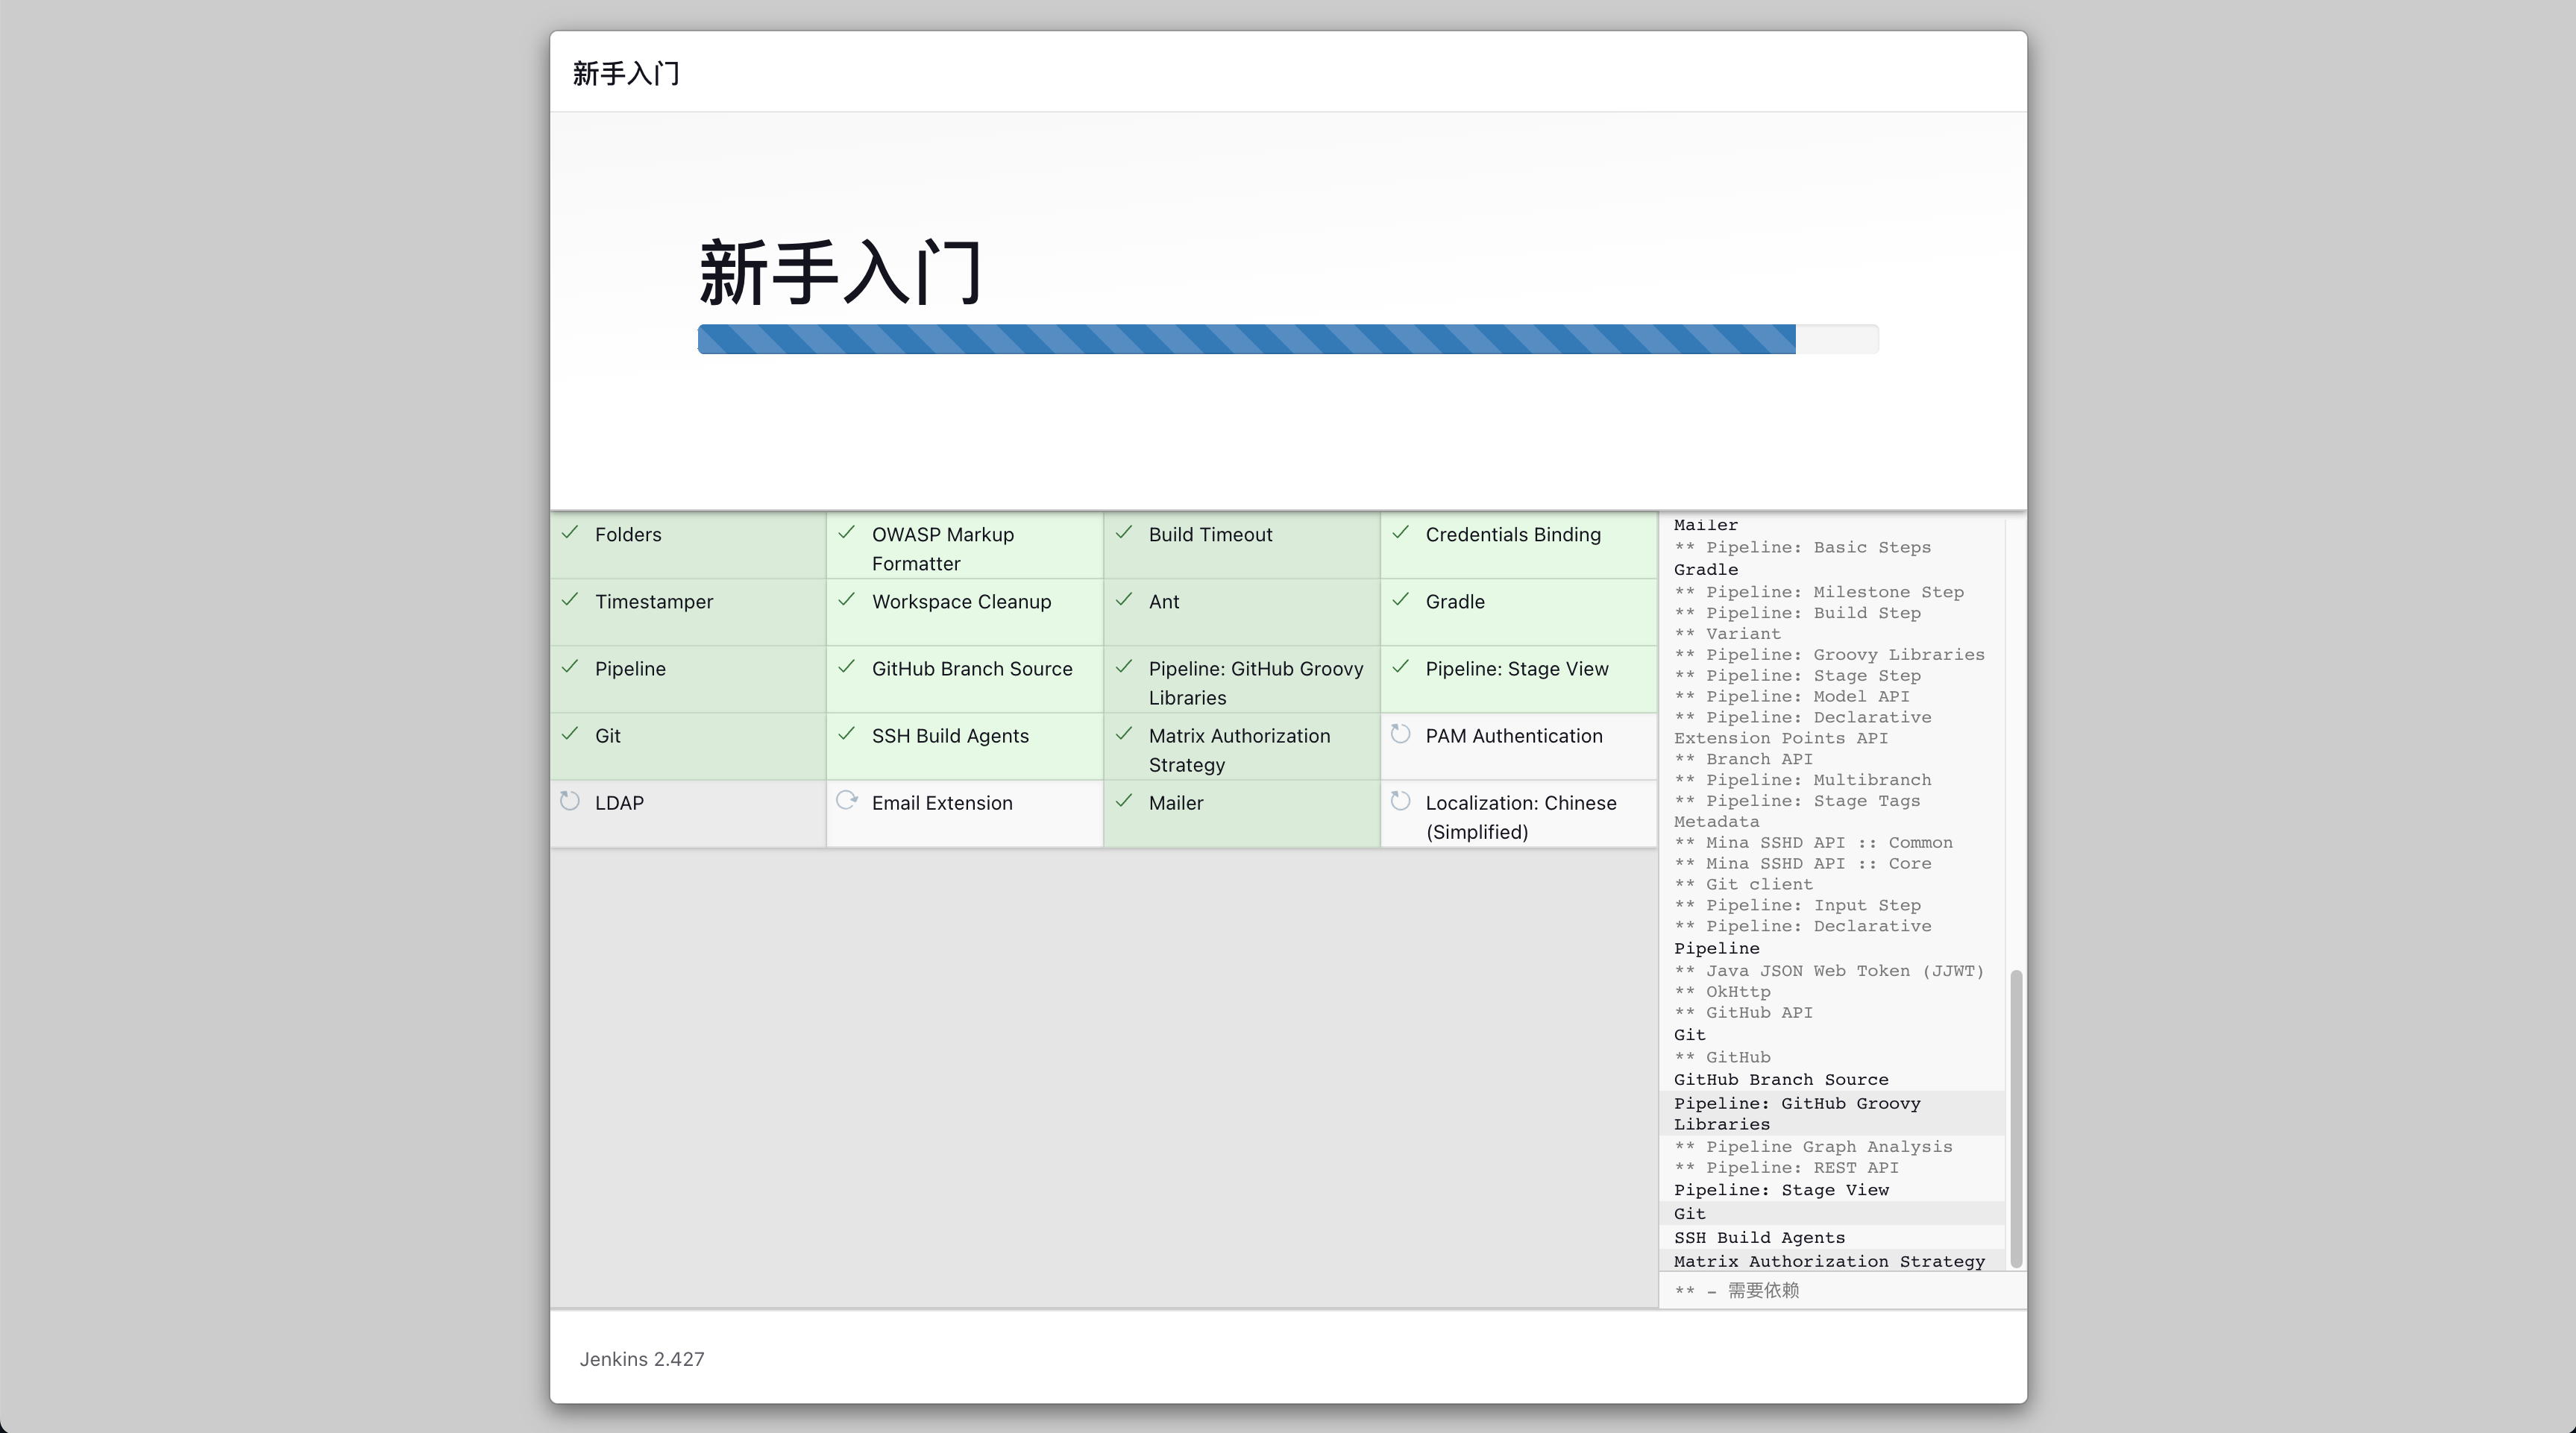Click the Matrix Authorization Strategy log entry

pos(1829,1261)
